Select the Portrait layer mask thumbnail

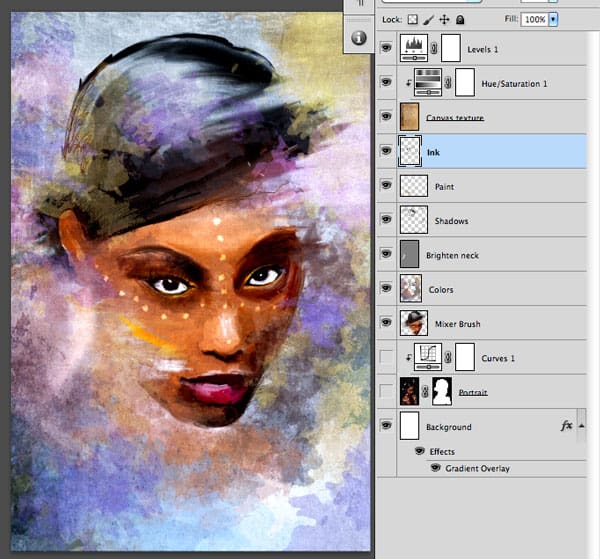(x=440, y=392)
